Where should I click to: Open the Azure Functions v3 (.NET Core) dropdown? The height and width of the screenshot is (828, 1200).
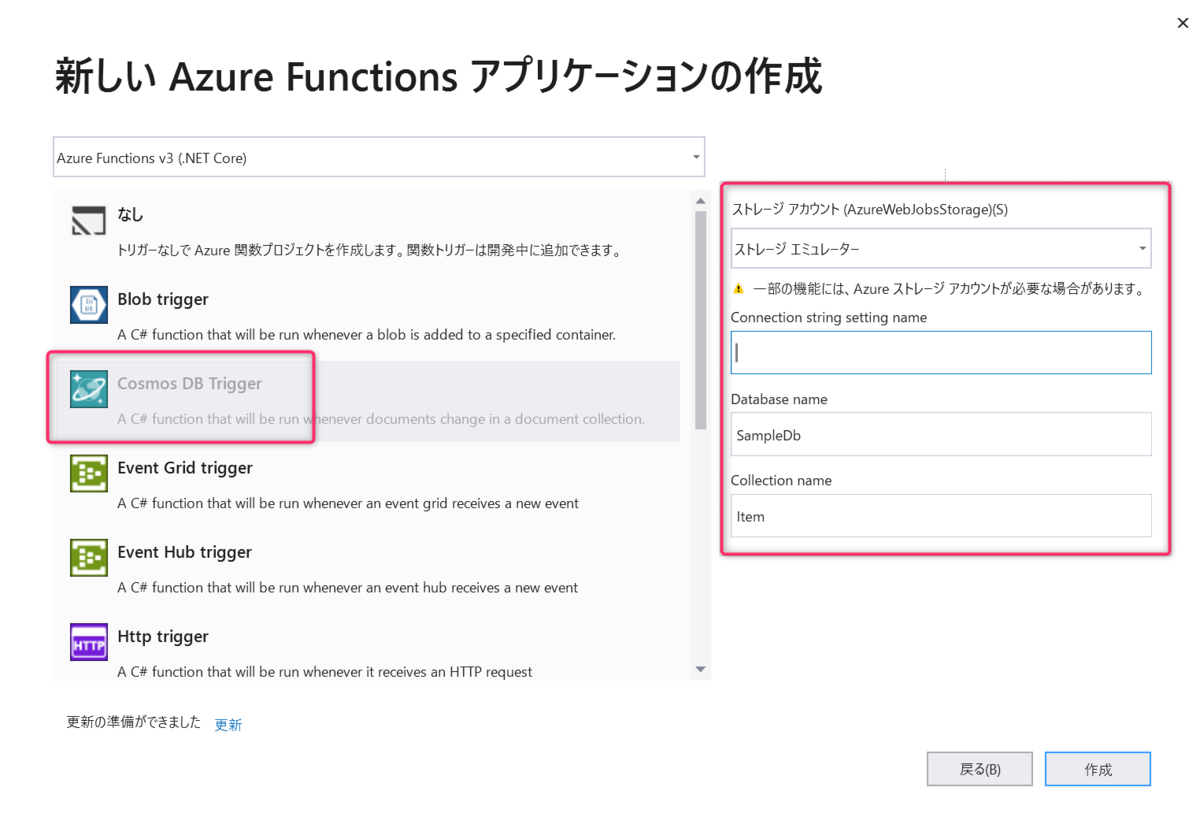pyautogui.click(x=379, y=157)
